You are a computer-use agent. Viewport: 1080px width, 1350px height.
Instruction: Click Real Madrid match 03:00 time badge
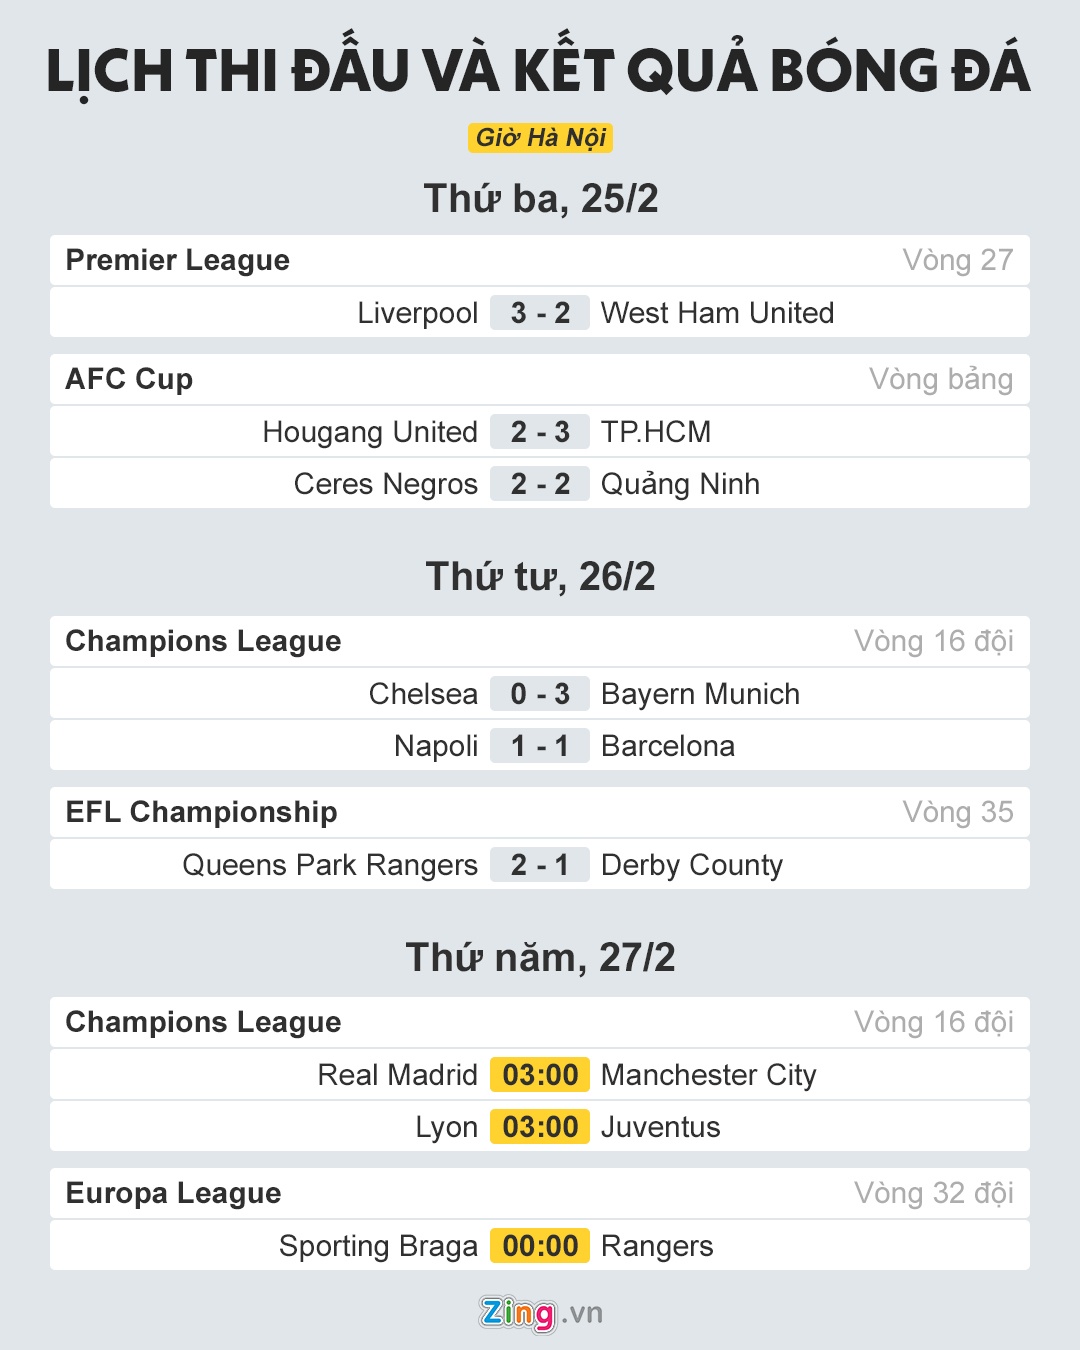point(540,1075)
